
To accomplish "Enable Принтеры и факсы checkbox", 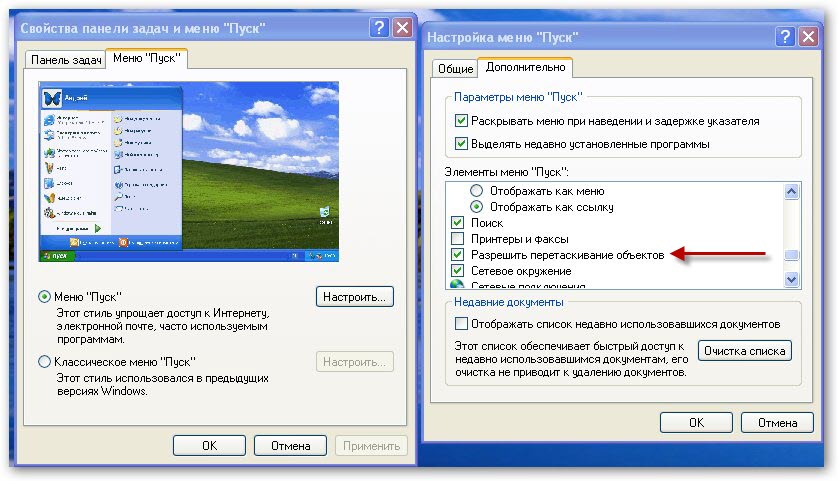I will tap(458, 239).
